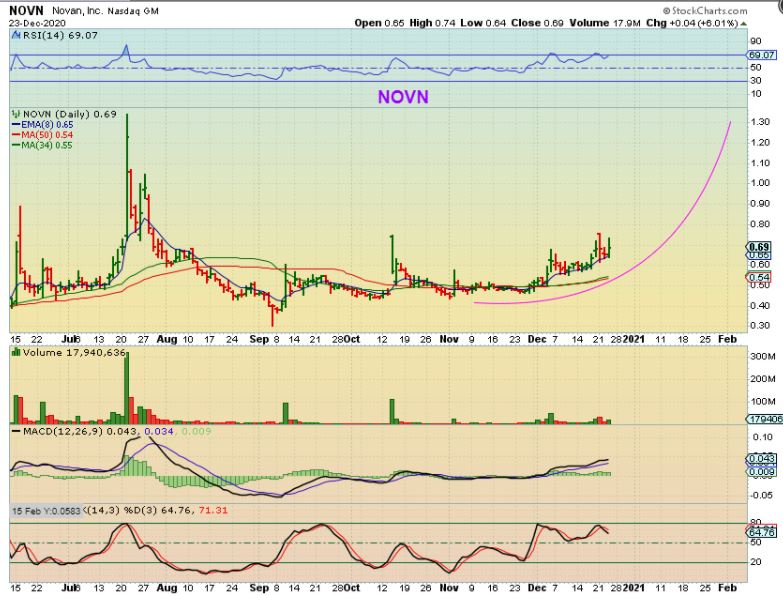Click Sep label on the price panel date axis

click(x=259, y=339)
